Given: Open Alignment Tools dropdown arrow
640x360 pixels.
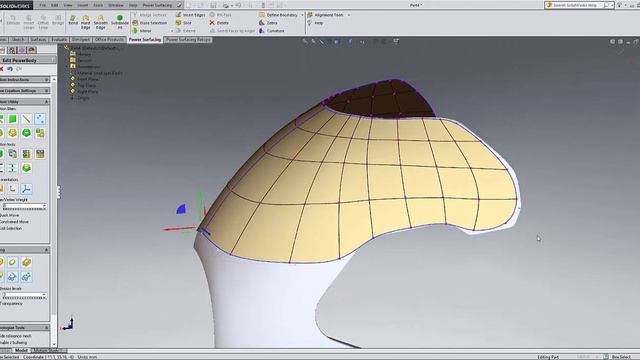Looking at the screenshot, I should click(349, 15).
